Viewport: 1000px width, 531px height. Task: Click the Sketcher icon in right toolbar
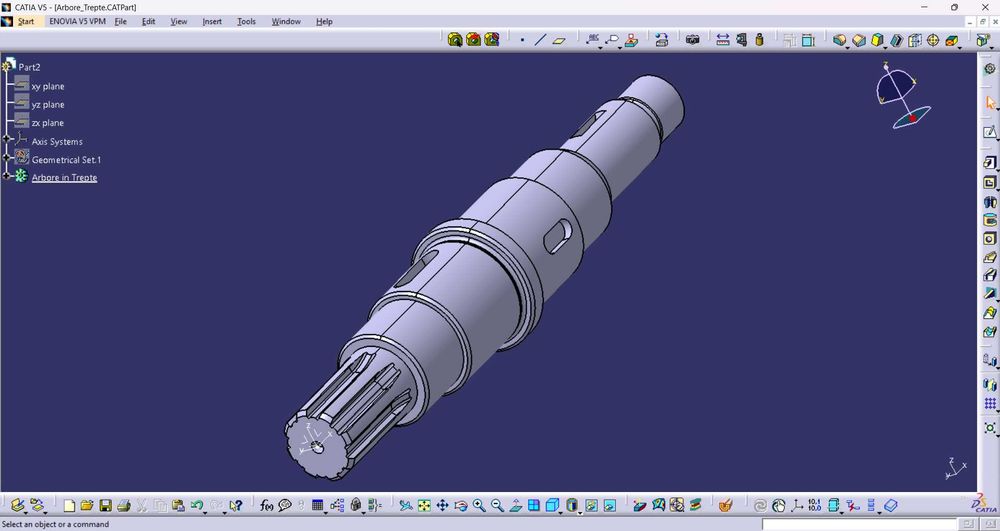coord(990,132)
